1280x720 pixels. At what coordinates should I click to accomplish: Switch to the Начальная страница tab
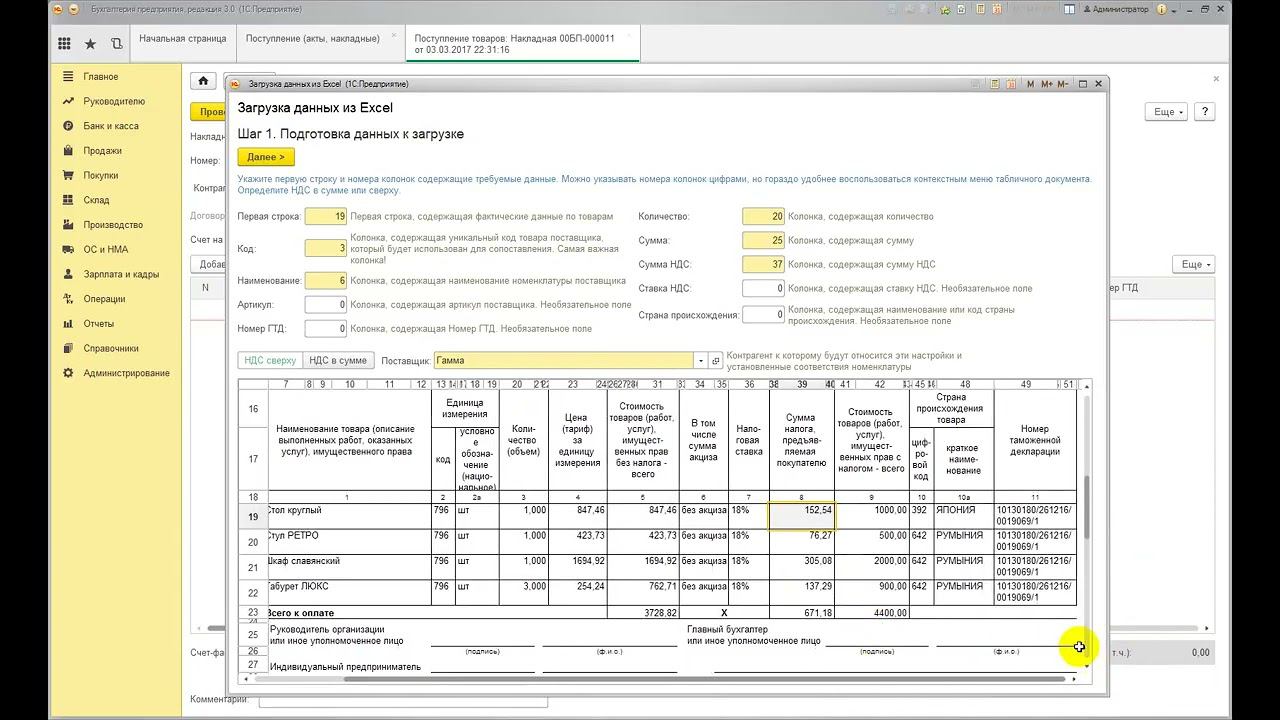pyautogui.click(x=183, y=39)
